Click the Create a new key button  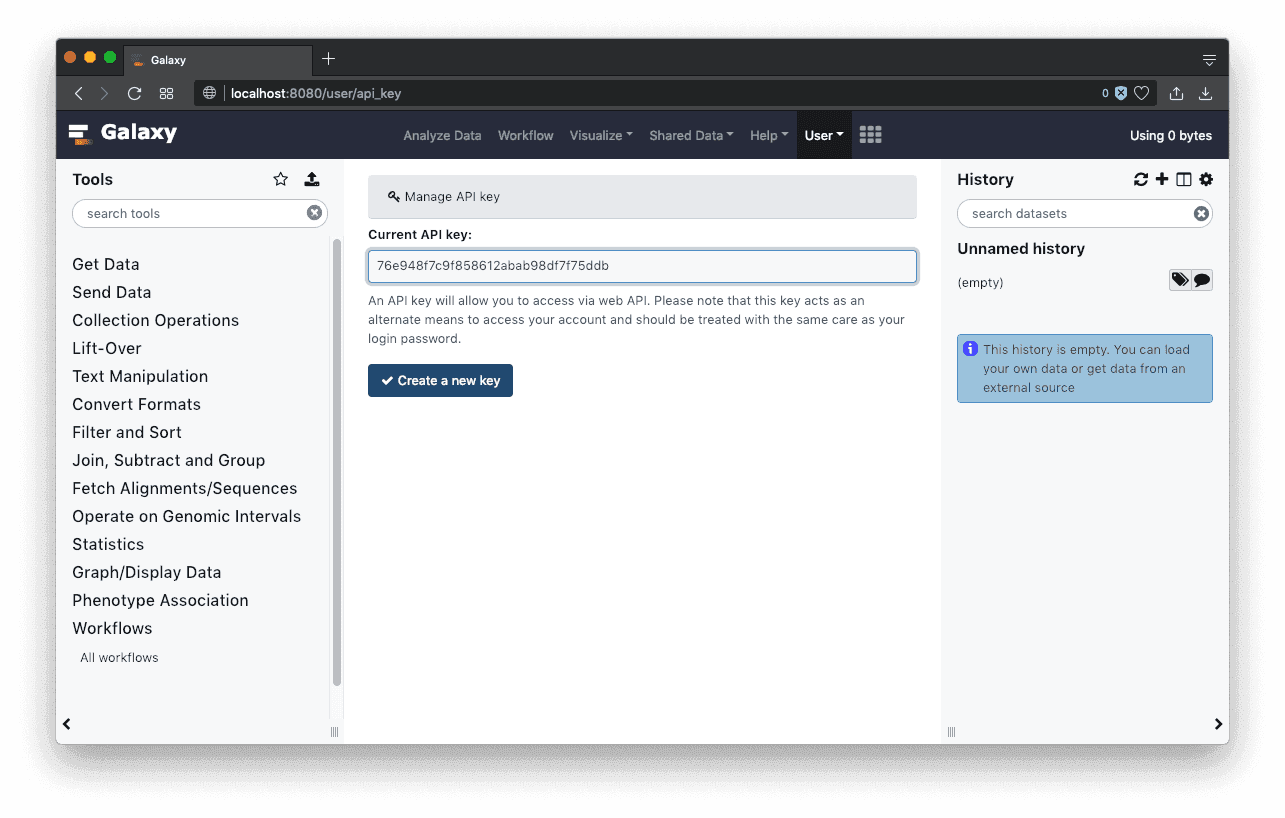point(440,381)
